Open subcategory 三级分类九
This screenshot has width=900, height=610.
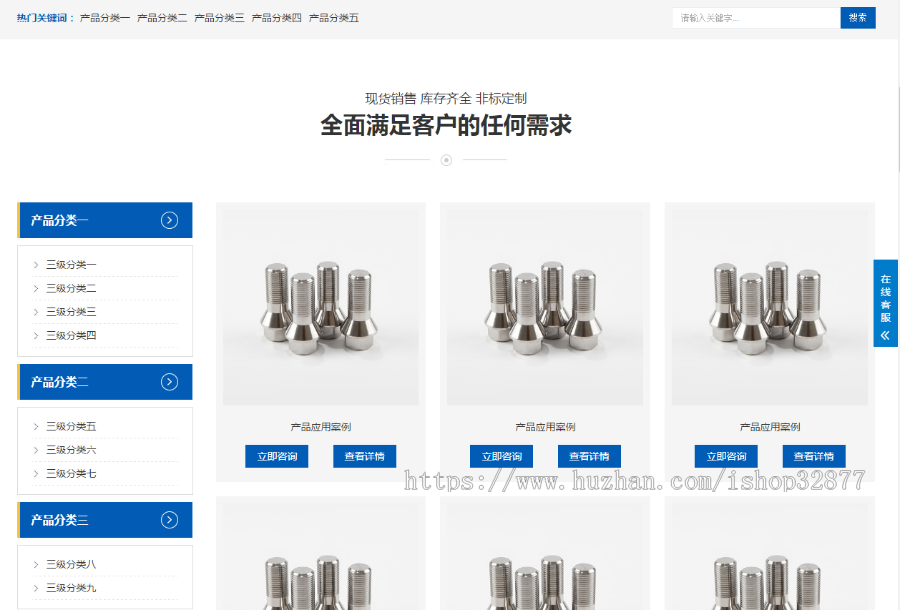71,588
